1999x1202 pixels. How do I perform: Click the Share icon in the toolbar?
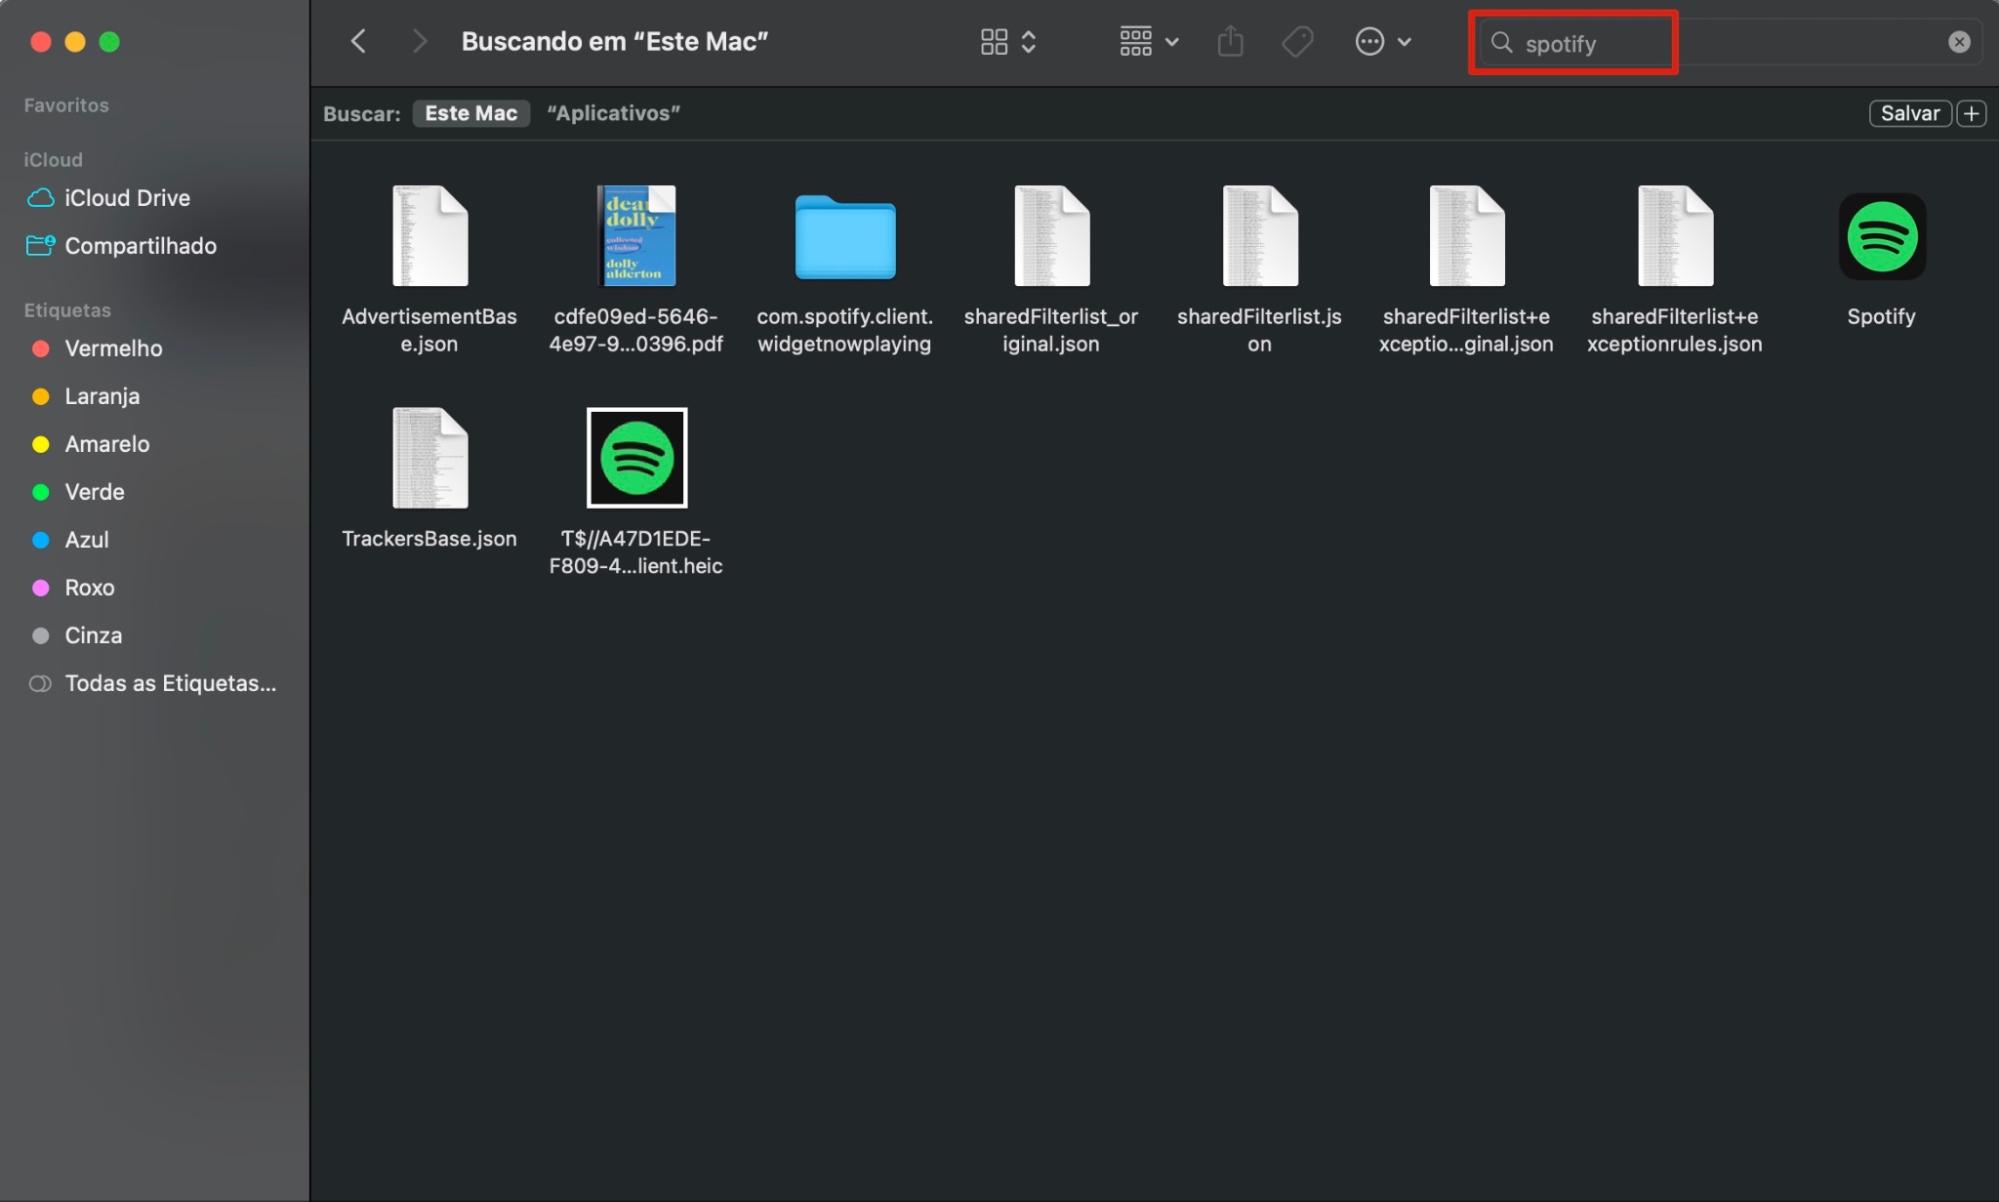pyautogui.click(x=1231, y=41)
